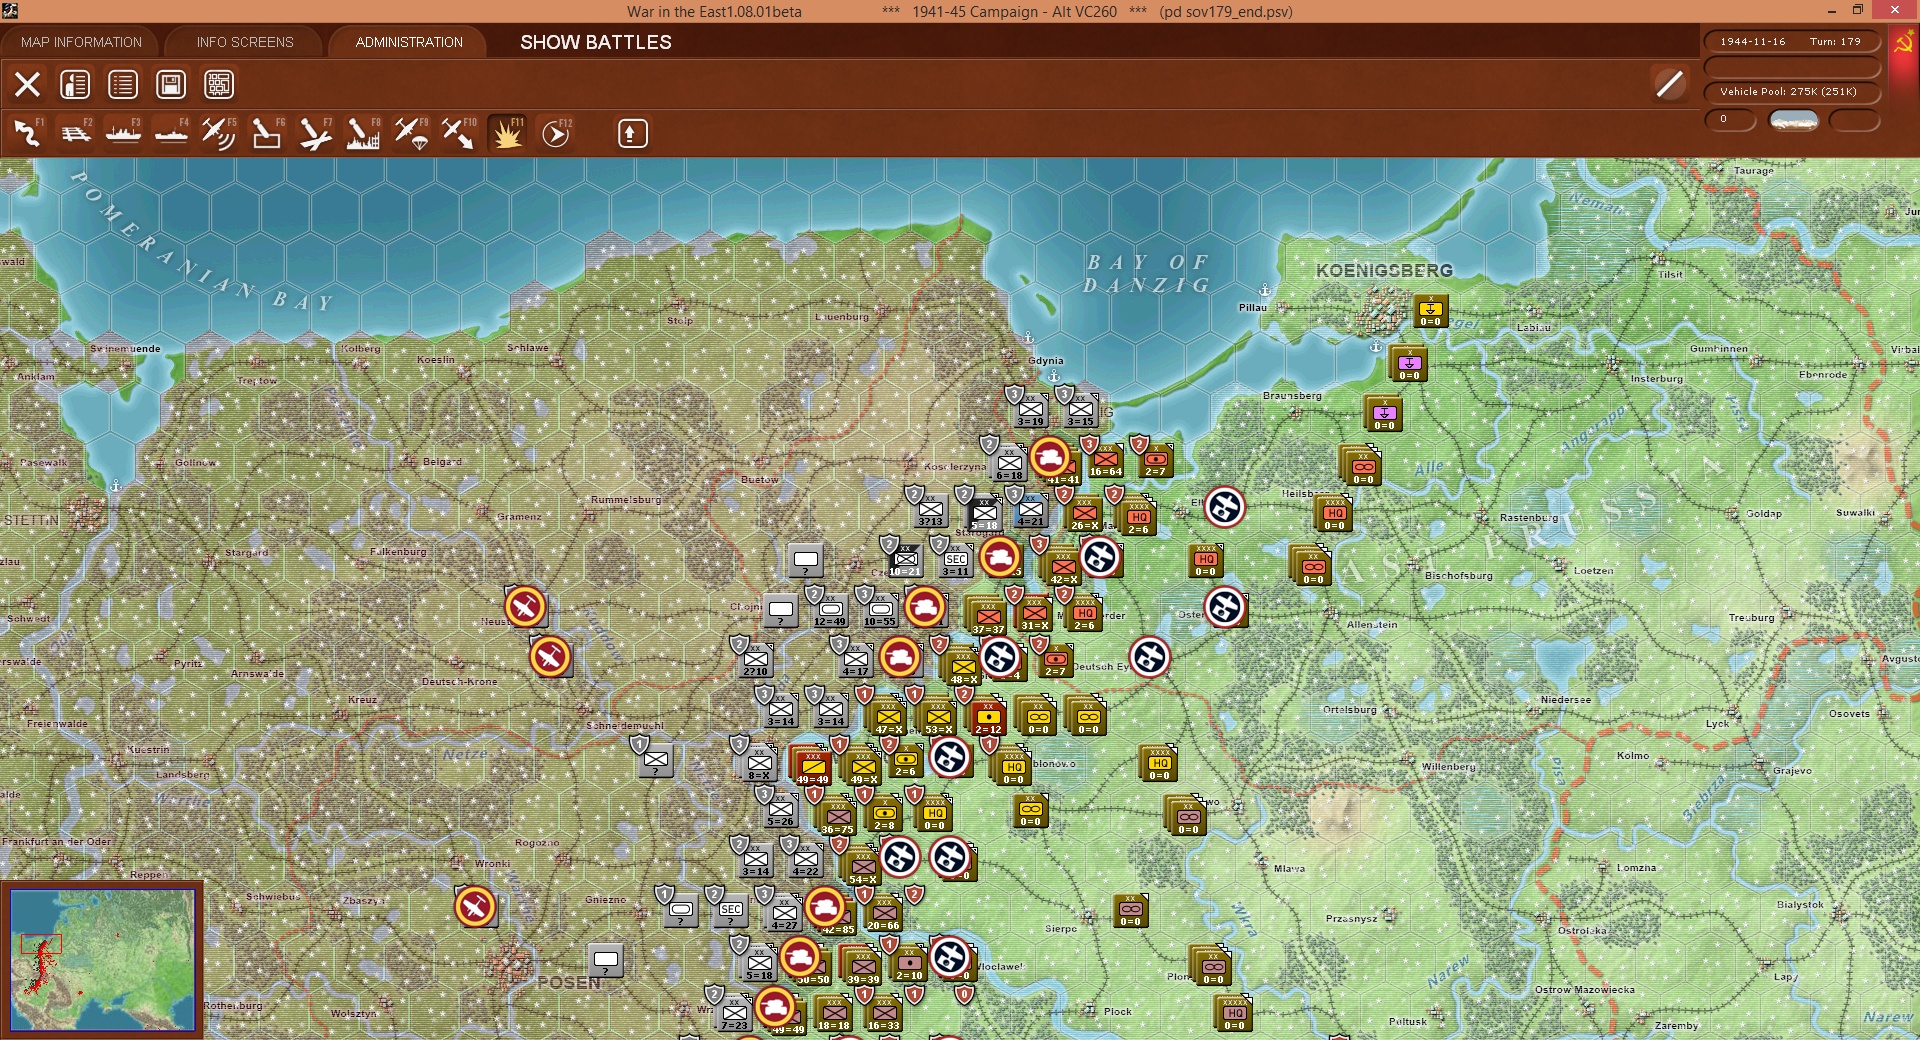1920x1040 pixels.
Task: Open the INFO SCREENS tab
Action: (x=245, y=42)
